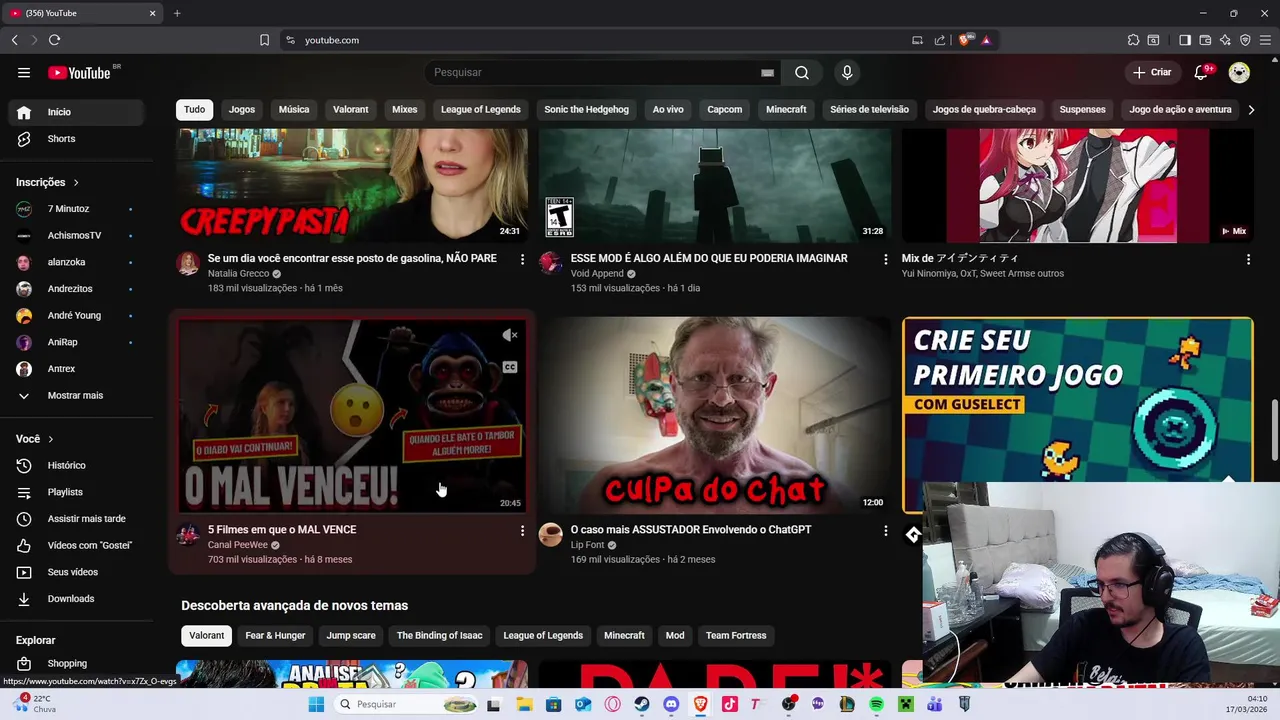Open 7 Minutoz subscription

tap(76, 209)
